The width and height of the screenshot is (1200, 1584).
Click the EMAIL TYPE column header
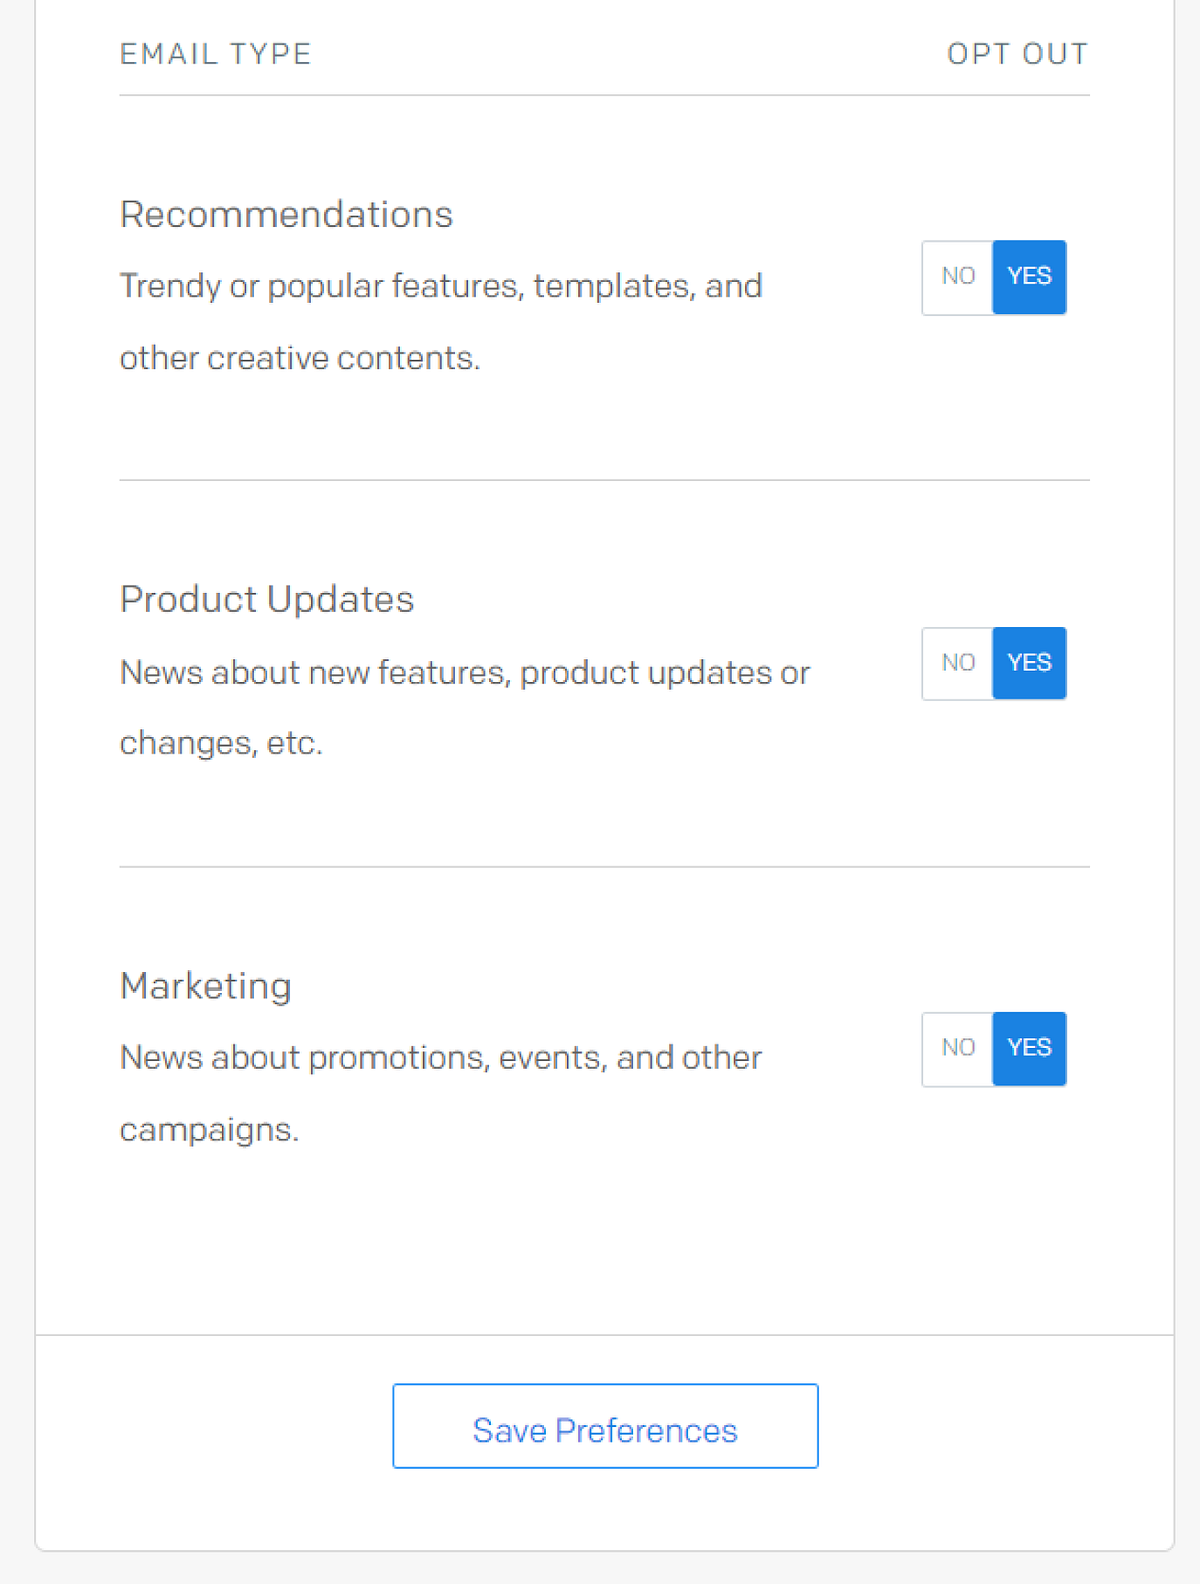pyautogui.click(x=216, y=54)
